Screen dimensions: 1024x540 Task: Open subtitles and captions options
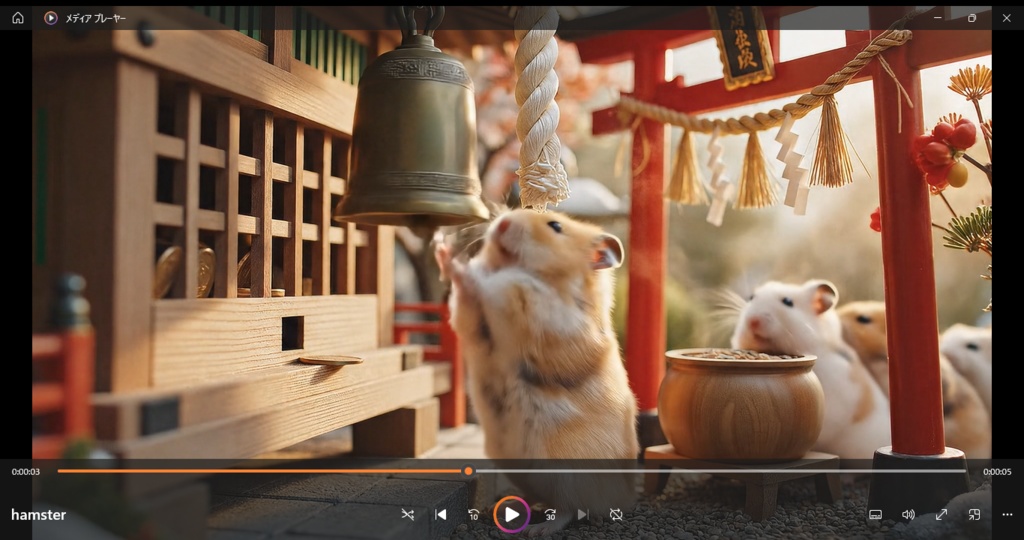pyautogui.click(x=876, y=515)
